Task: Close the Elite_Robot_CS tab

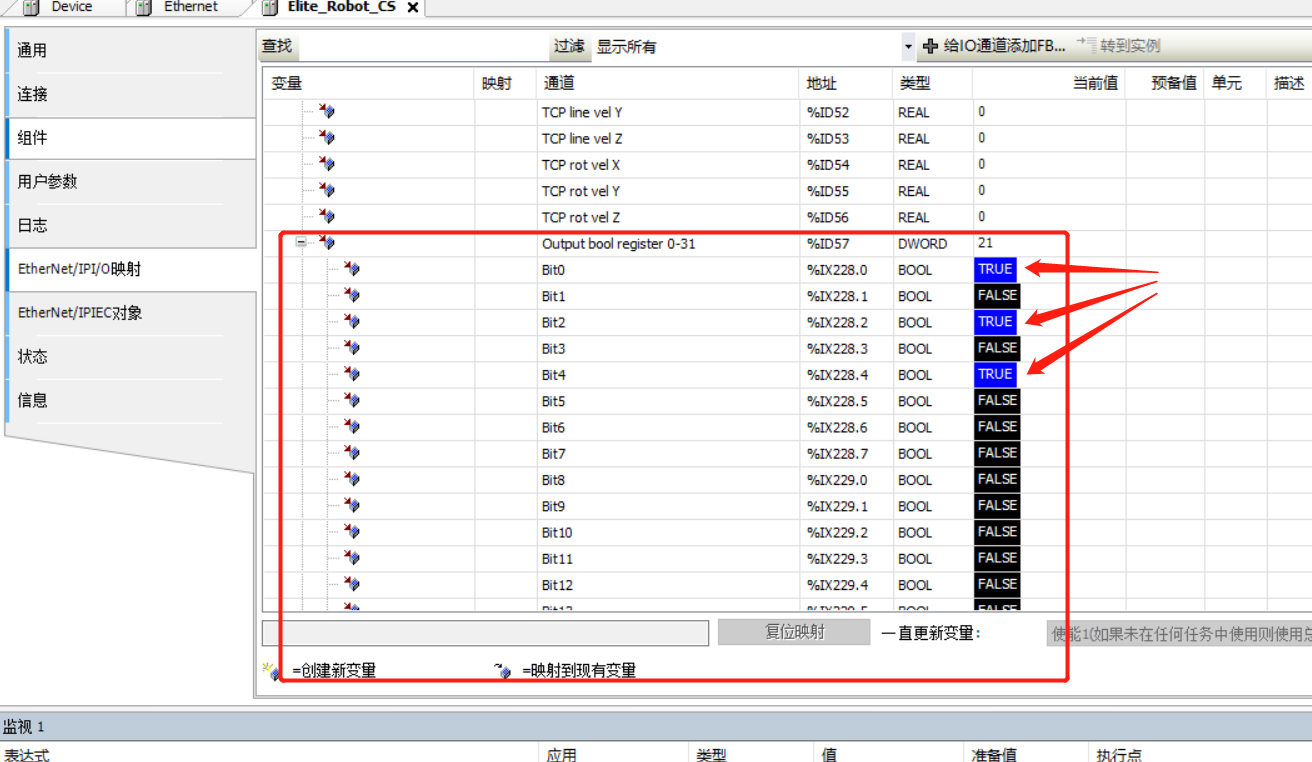Action: point(413,7)
